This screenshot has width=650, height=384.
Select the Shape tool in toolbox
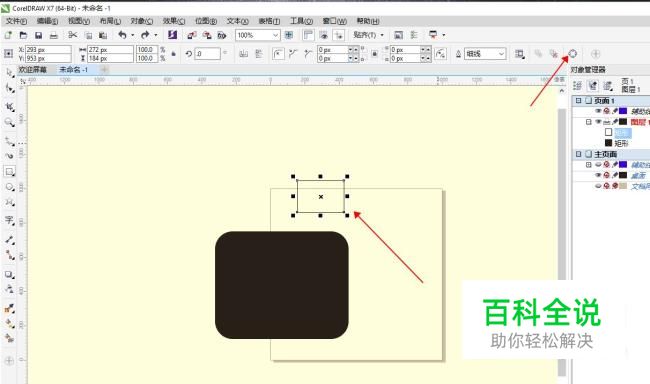click(x=10, y=88)
